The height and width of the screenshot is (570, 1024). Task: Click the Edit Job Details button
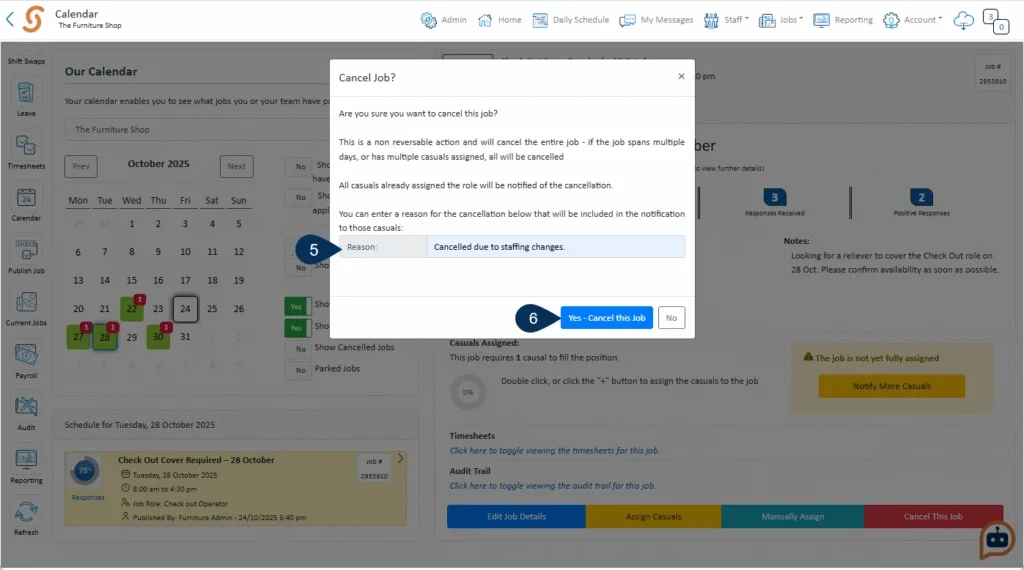click(x=516, y=516)
